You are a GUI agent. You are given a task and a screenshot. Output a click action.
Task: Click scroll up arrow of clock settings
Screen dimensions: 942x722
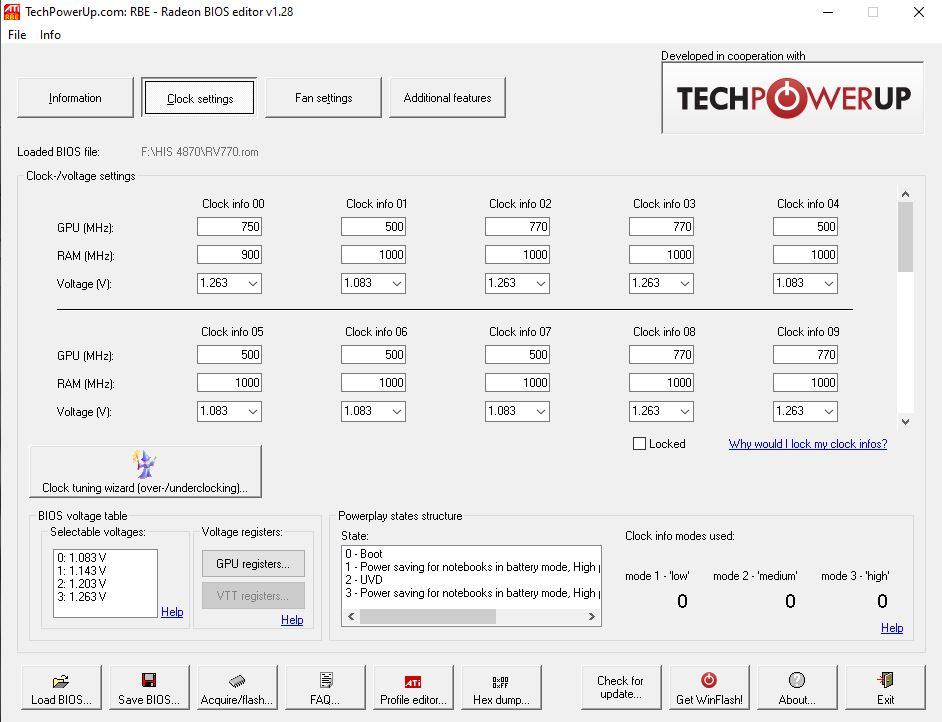click(905, 194)
